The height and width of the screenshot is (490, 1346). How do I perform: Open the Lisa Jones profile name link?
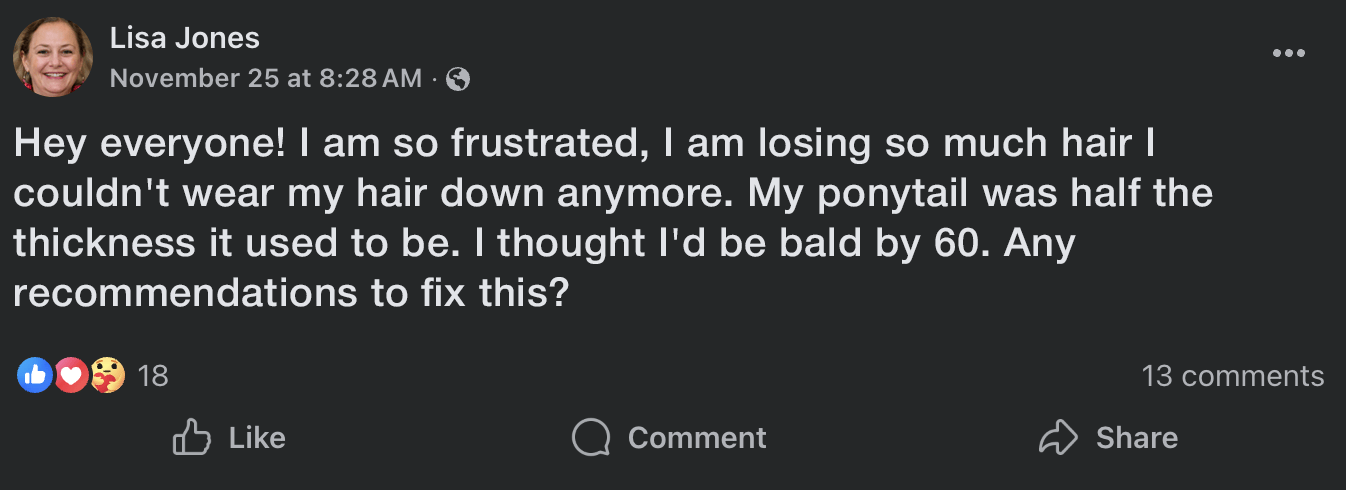click(184, 38)
